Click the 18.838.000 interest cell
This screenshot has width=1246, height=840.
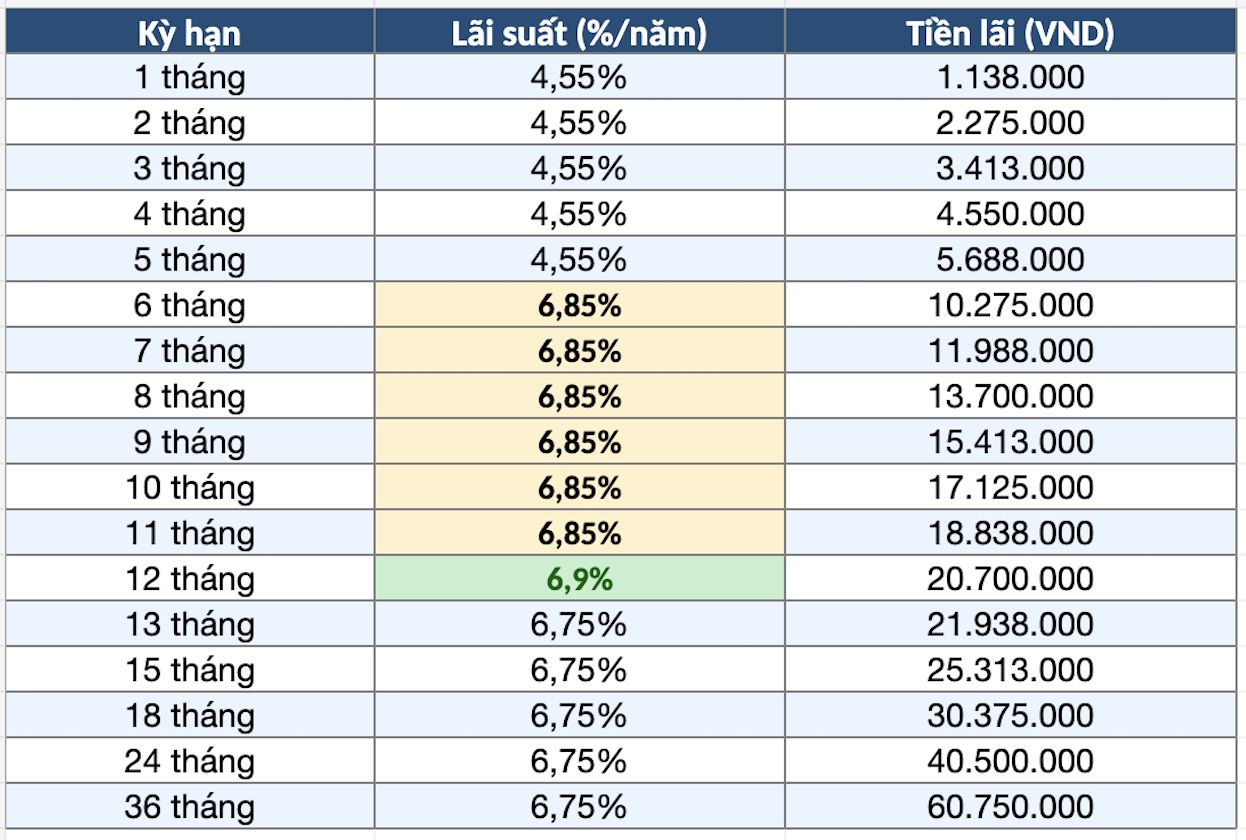(1011, 533)
